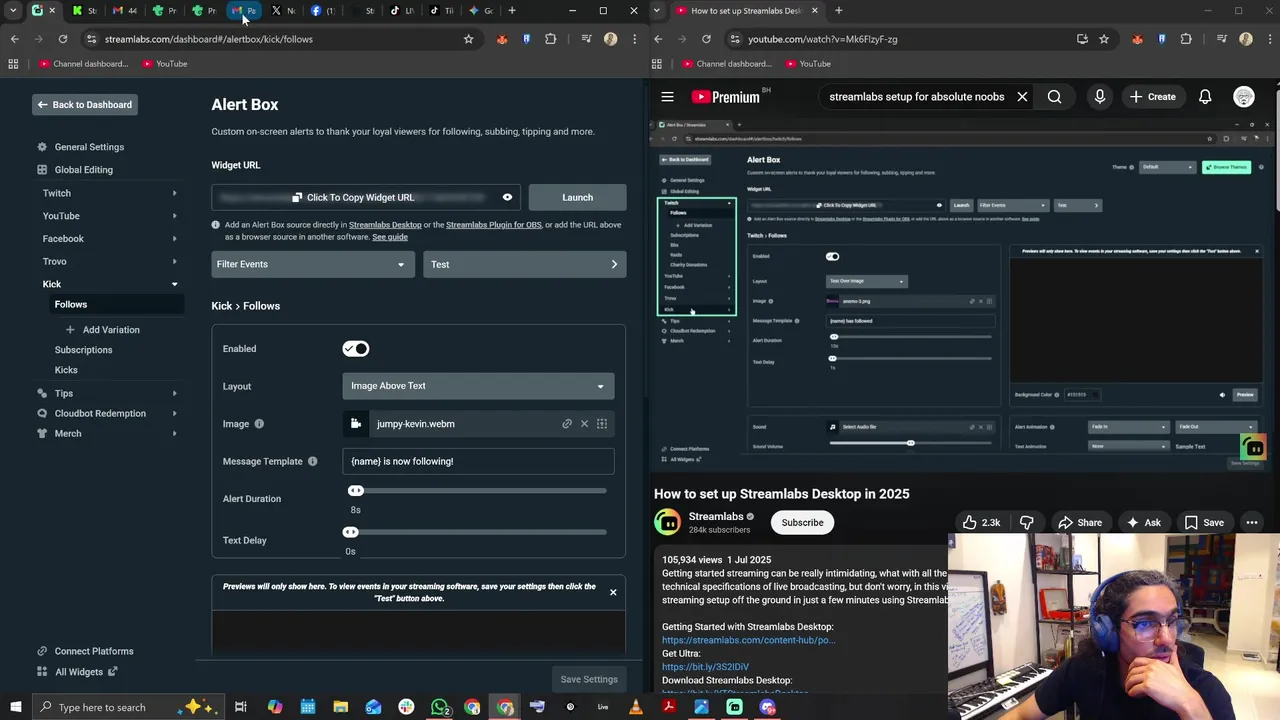The height and width of the screenshot is (720, 1280).
Task: Click the Alert Duration slider handle
Action: click(356, 491)
